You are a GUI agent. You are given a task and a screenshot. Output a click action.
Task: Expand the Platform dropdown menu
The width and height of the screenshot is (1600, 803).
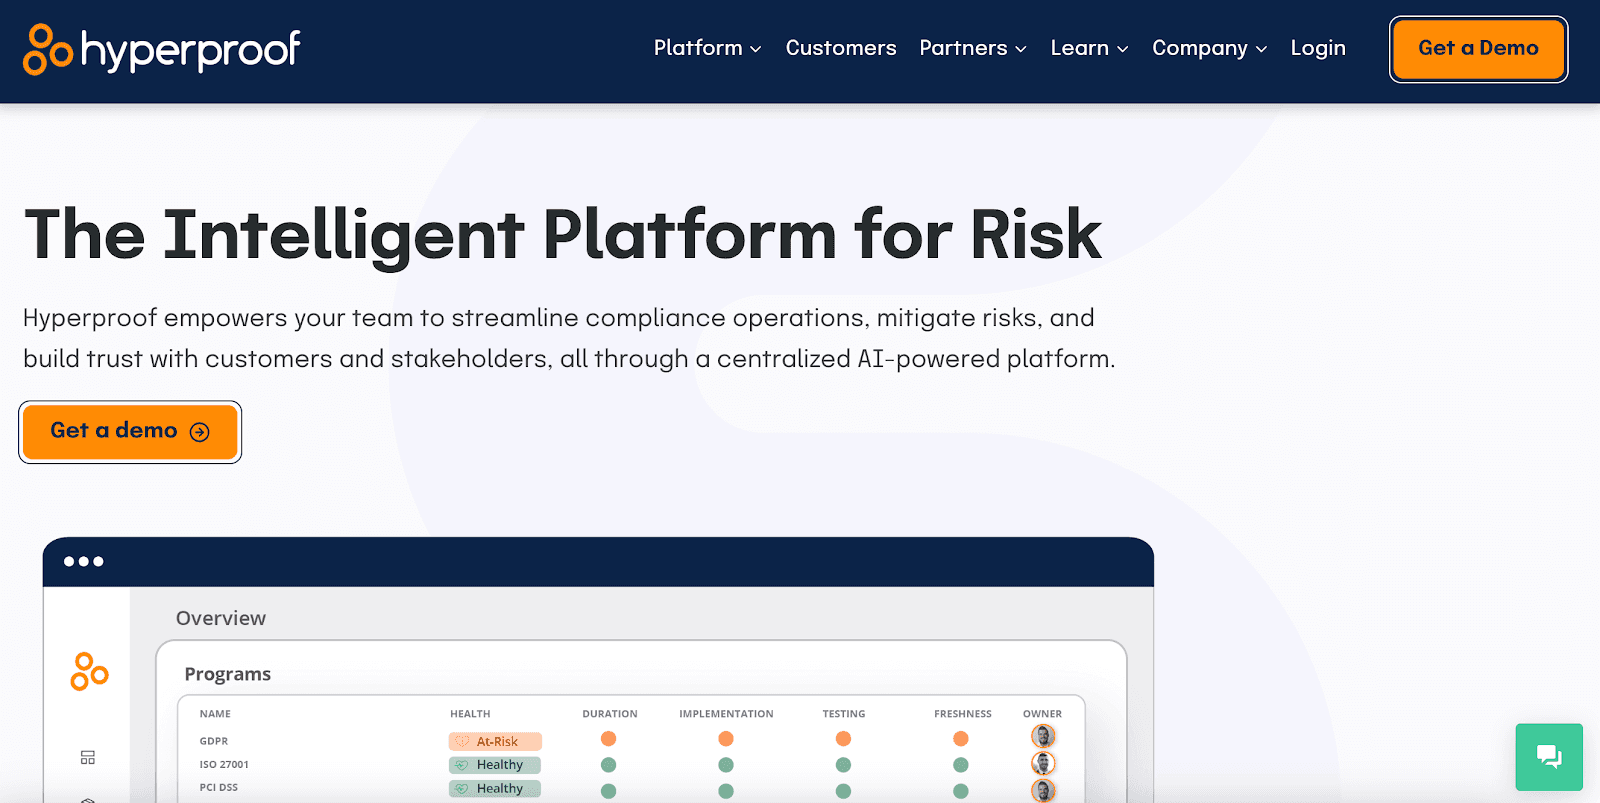click(x=708, y=48)
